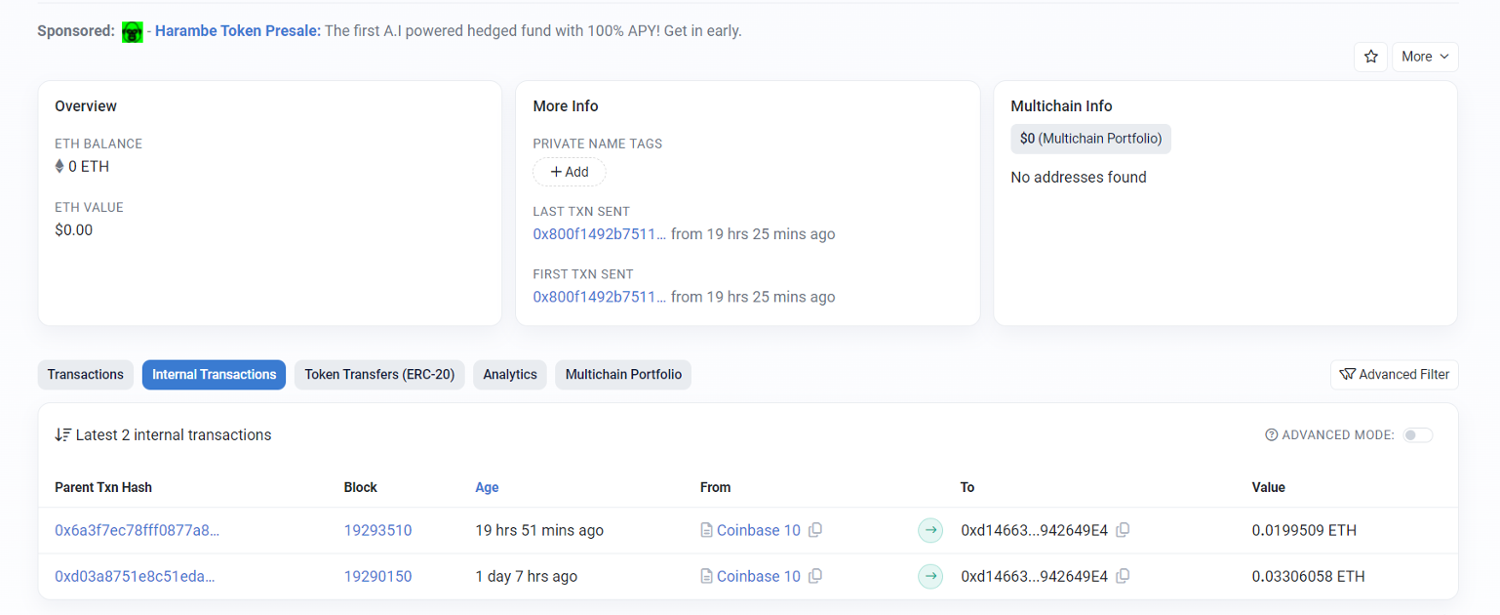Switch to the Transactions tab

(86, 375)
